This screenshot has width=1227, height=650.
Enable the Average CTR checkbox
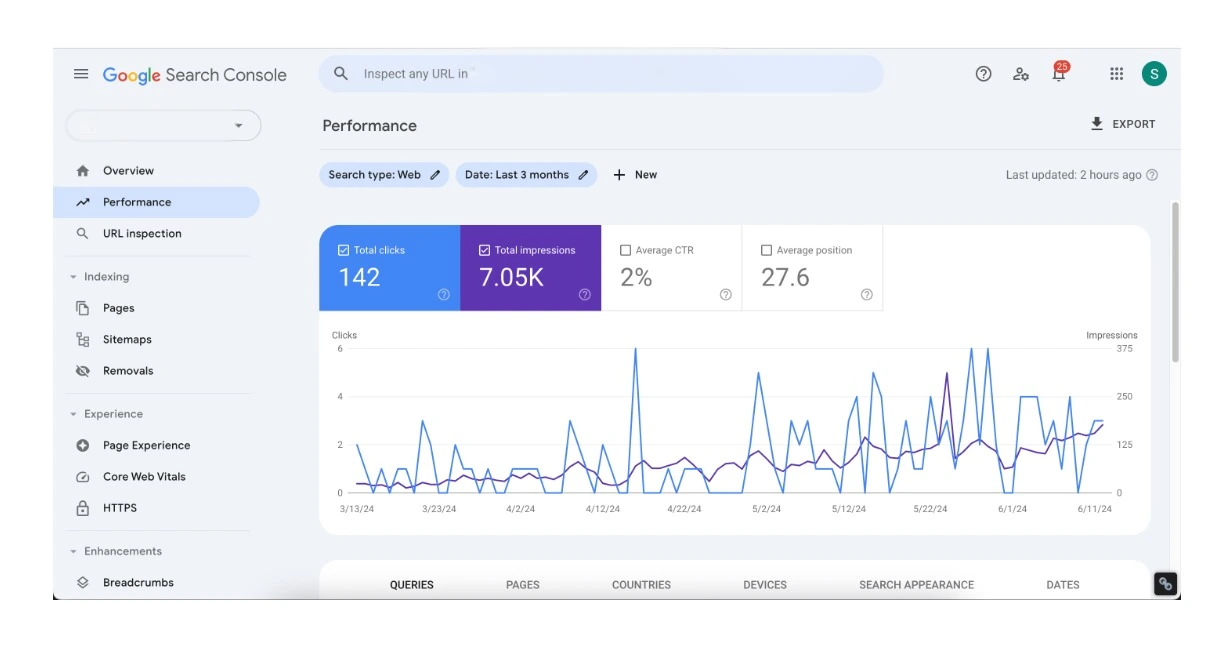pos(626,251)
